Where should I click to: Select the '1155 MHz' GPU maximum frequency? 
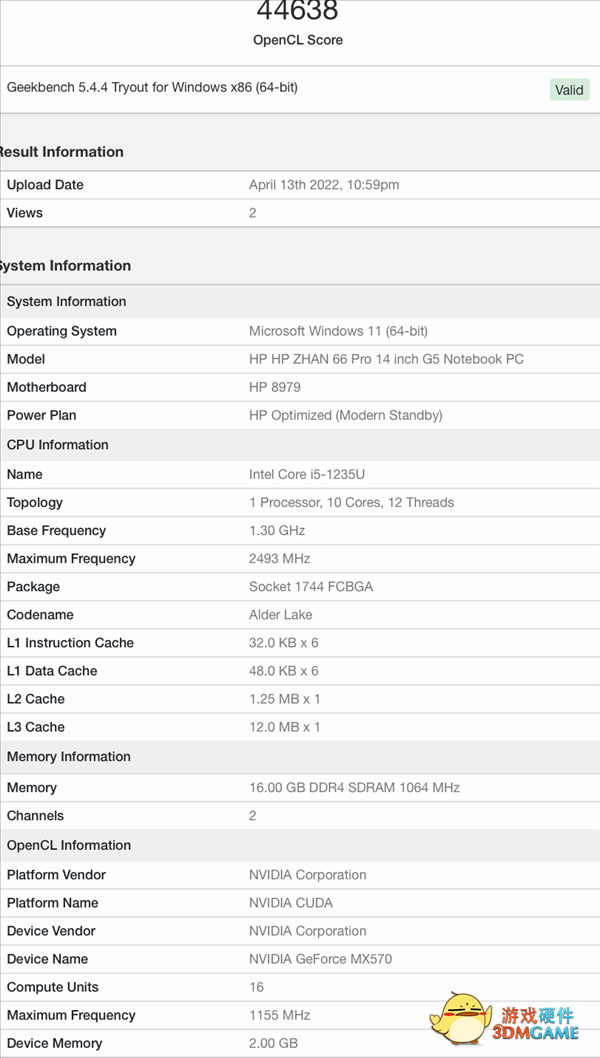pos(279,1015)
